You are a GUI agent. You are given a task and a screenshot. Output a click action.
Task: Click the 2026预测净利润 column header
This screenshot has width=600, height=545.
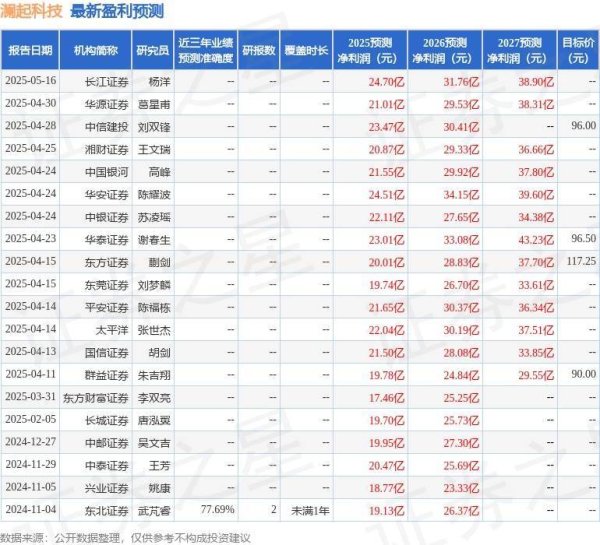(x=445, y=50)
